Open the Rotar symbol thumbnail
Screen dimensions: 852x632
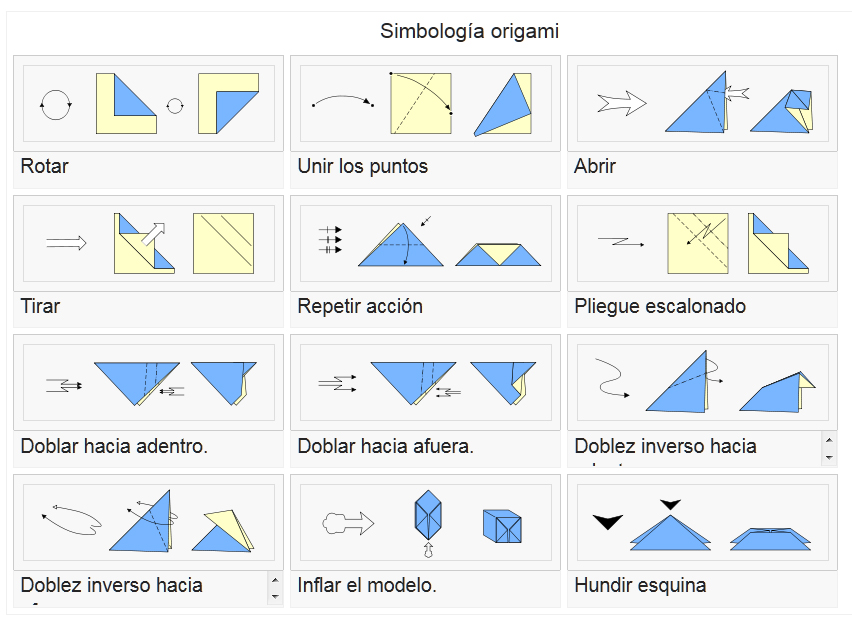(x=148, y=103)
